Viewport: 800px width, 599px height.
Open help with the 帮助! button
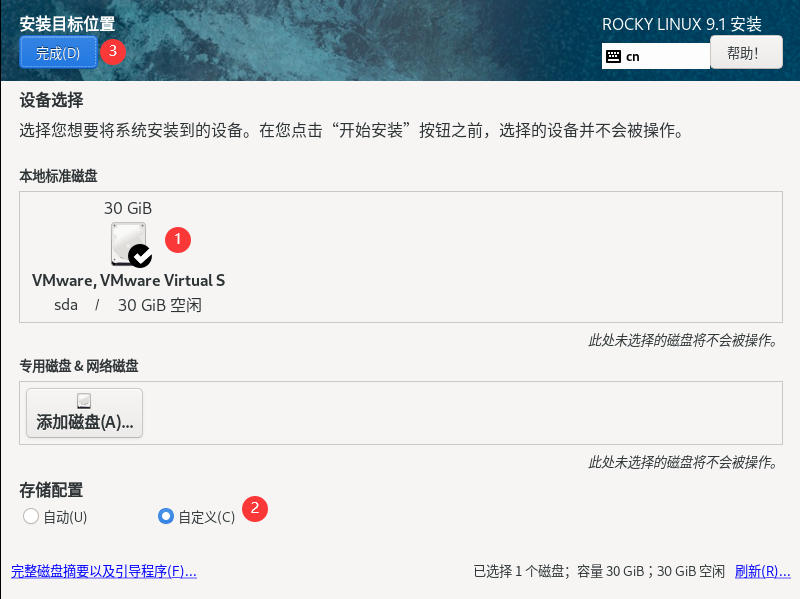(x=746, y=53)
